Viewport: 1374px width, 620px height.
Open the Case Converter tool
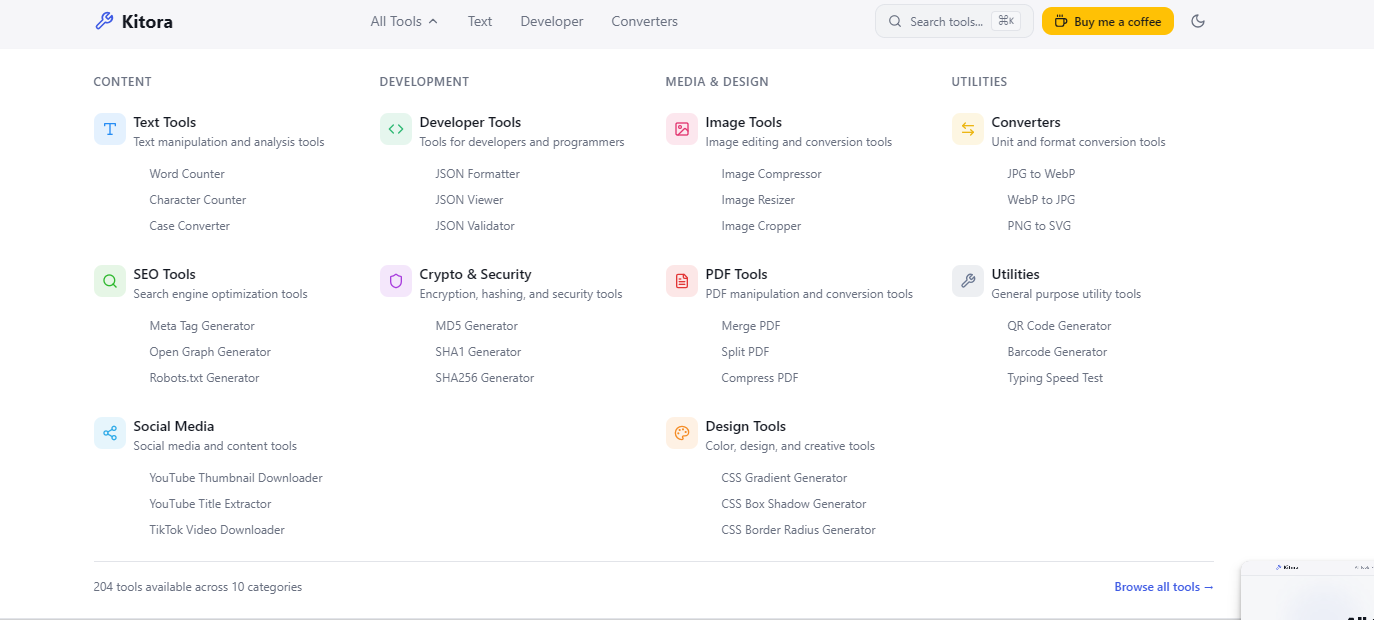tap(189, 226)
